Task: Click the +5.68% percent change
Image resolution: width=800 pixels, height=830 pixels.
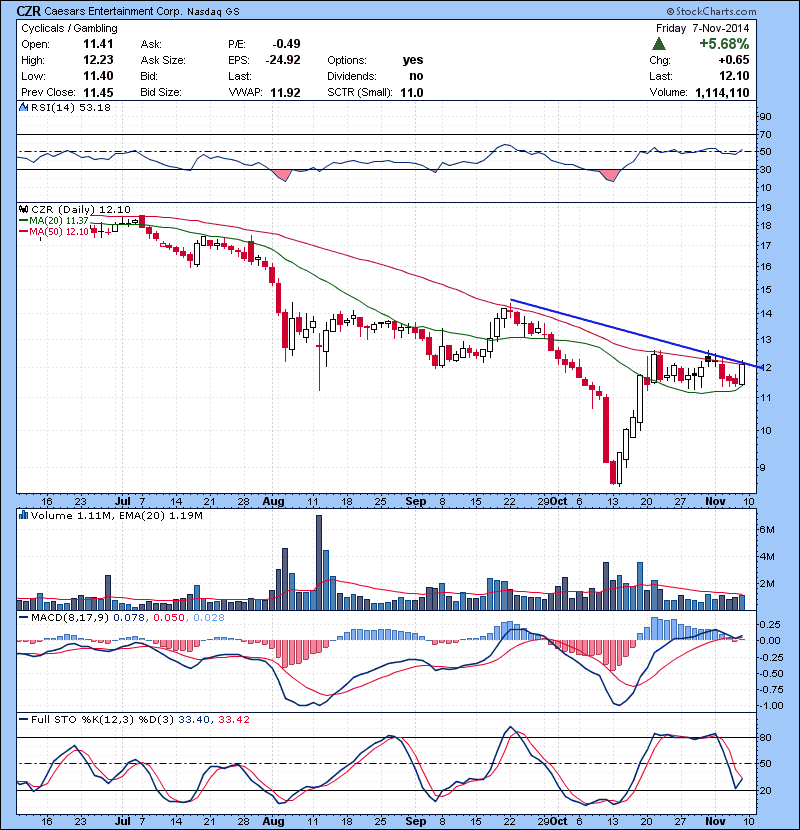Action: [x=724, y=43]
